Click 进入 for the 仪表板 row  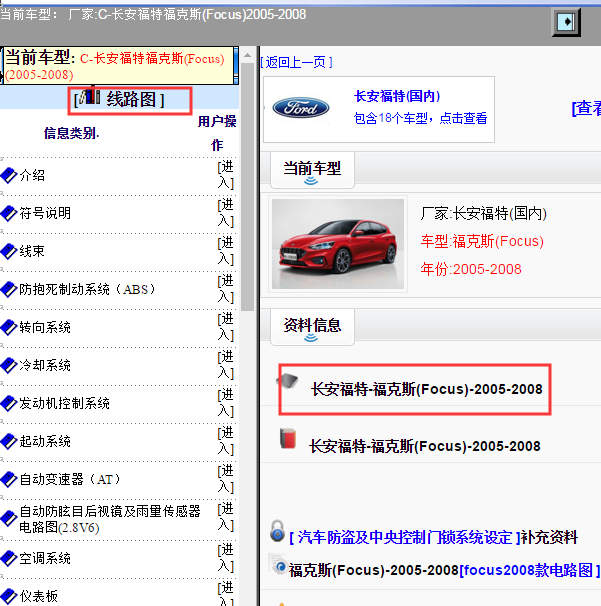click(226, 594)
